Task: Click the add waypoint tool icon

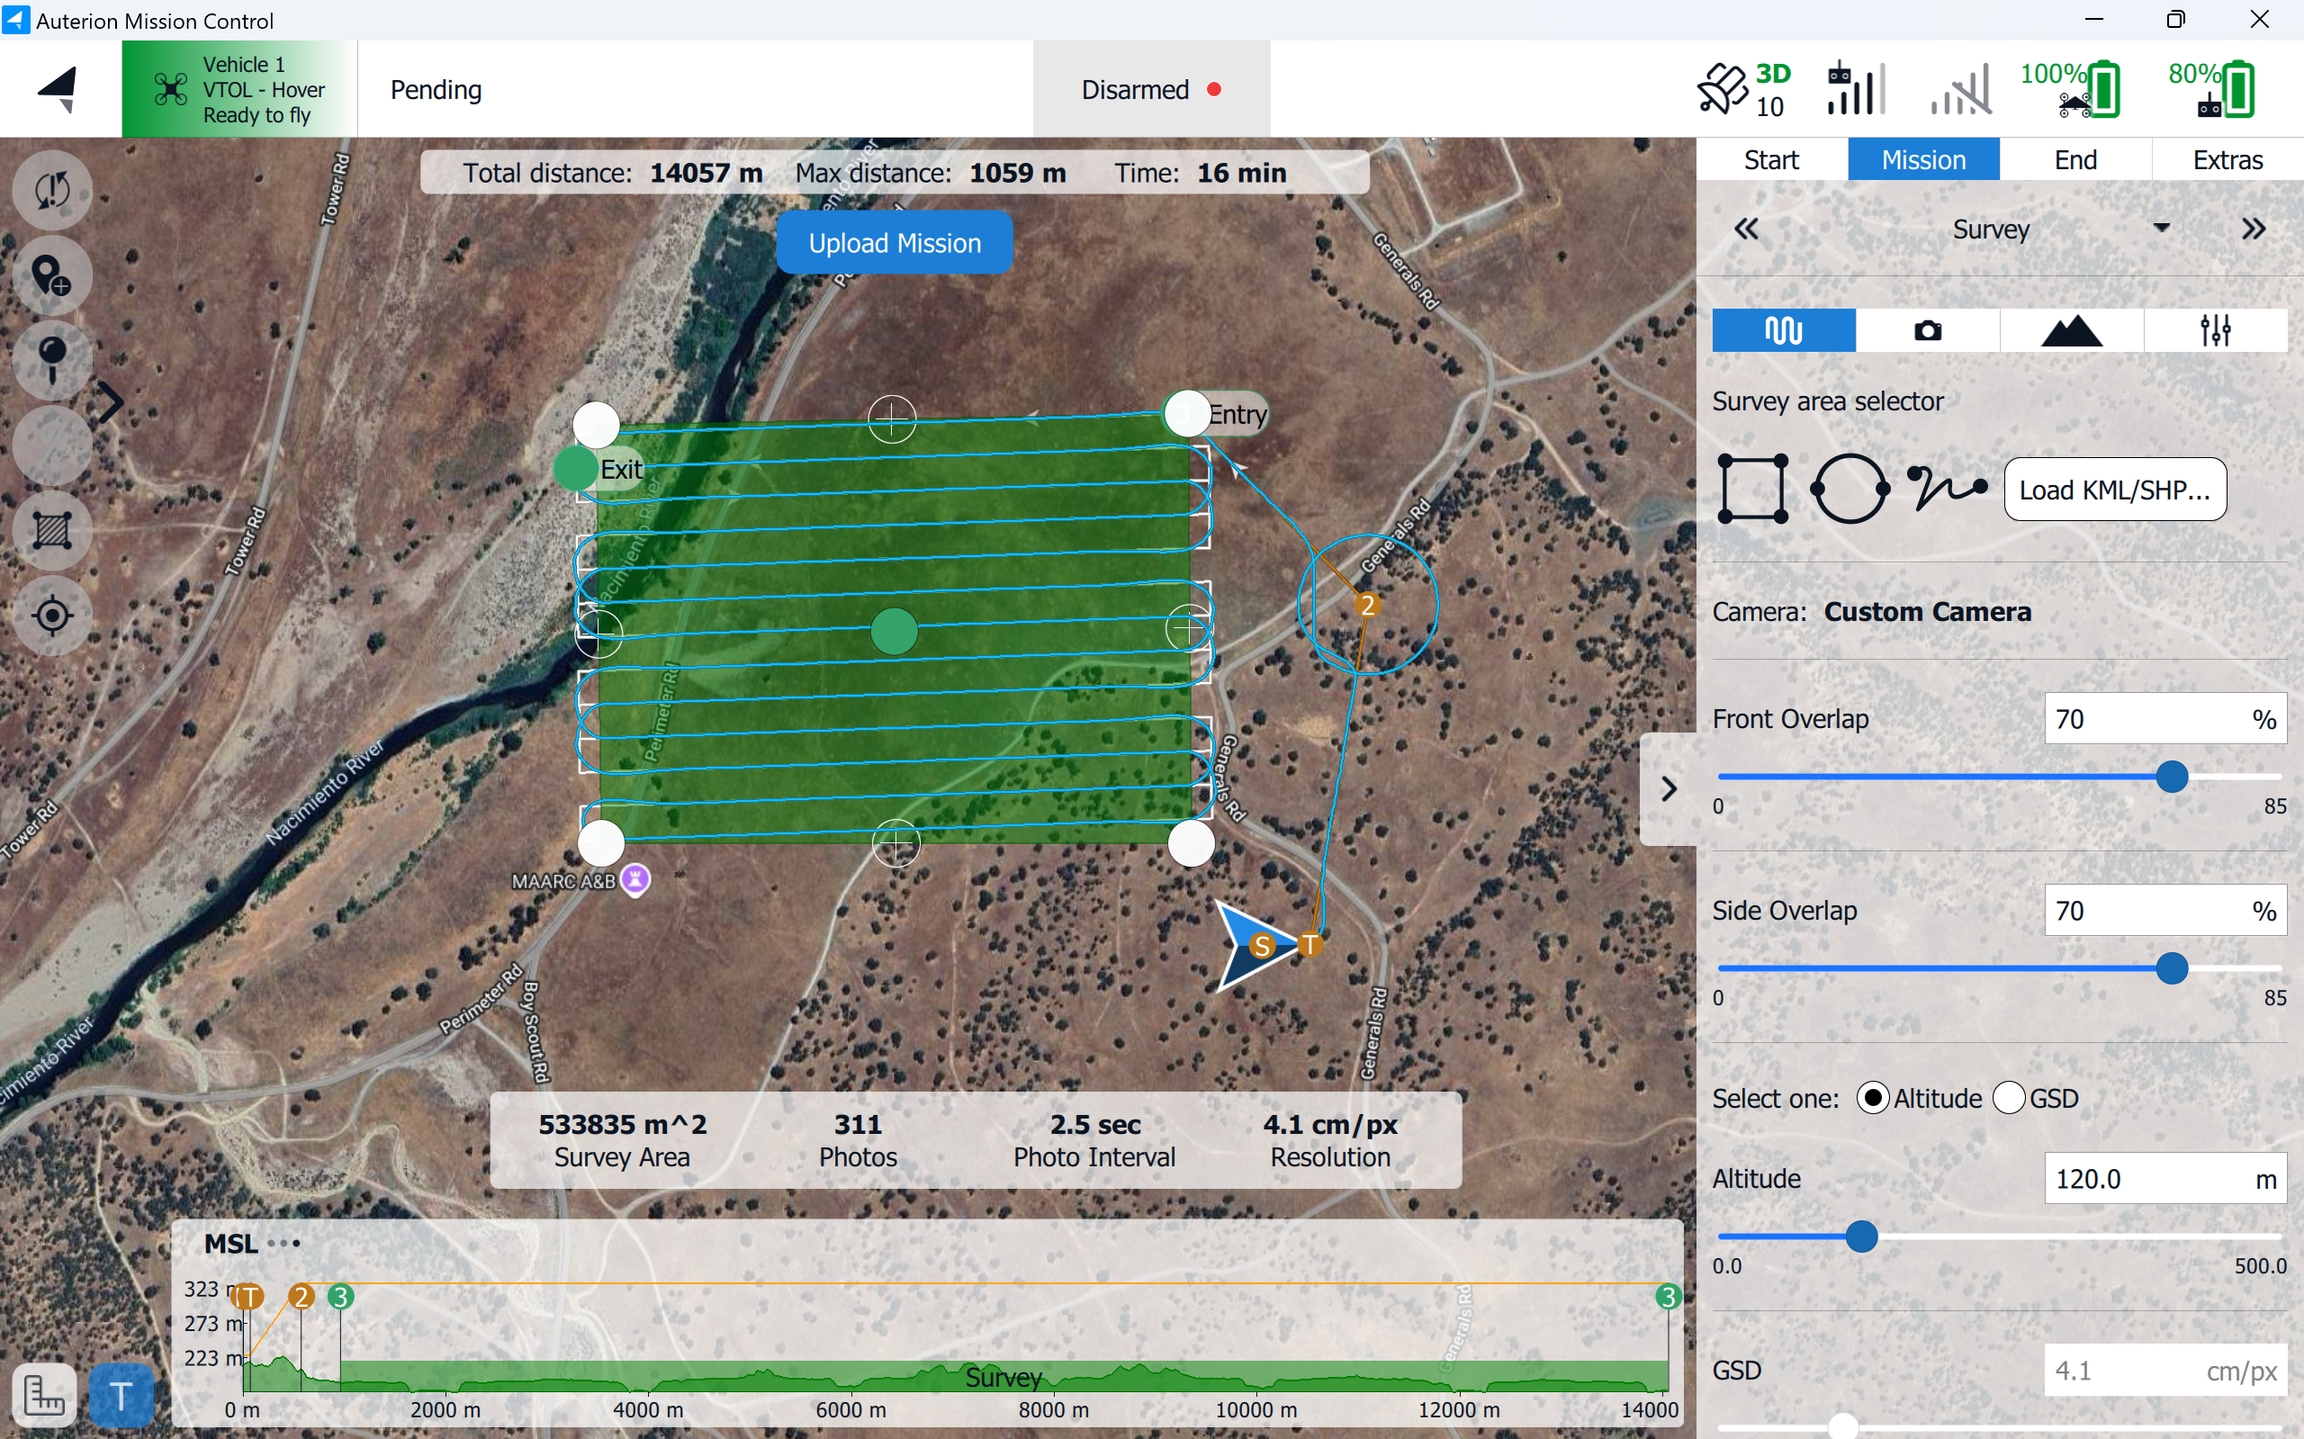Action: pyautogui.click(x=51, y=276)
